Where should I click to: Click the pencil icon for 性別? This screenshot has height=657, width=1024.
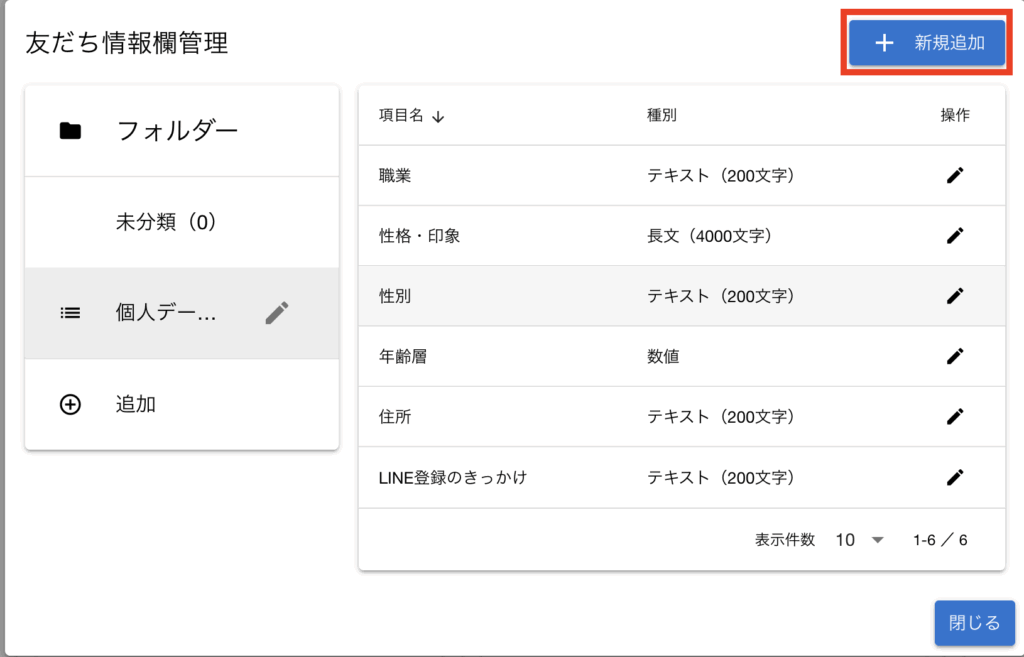tap(955, 296)
